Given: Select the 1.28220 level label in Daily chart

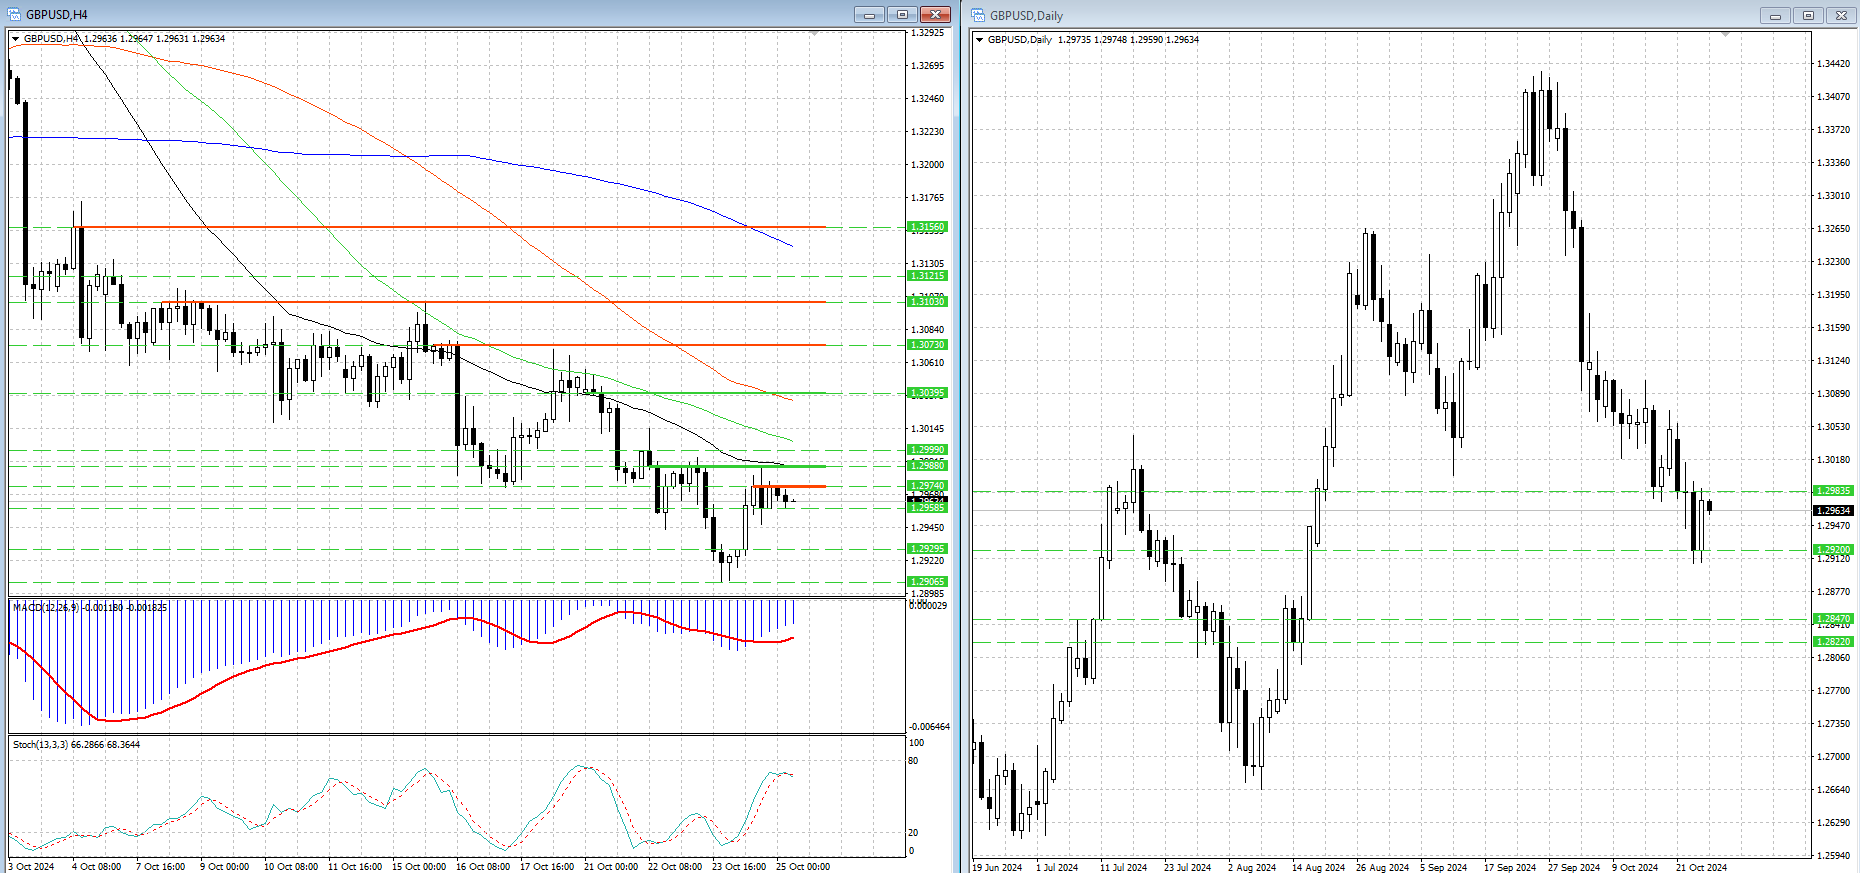Looking at the screenshot, I should click(1834, 642).
